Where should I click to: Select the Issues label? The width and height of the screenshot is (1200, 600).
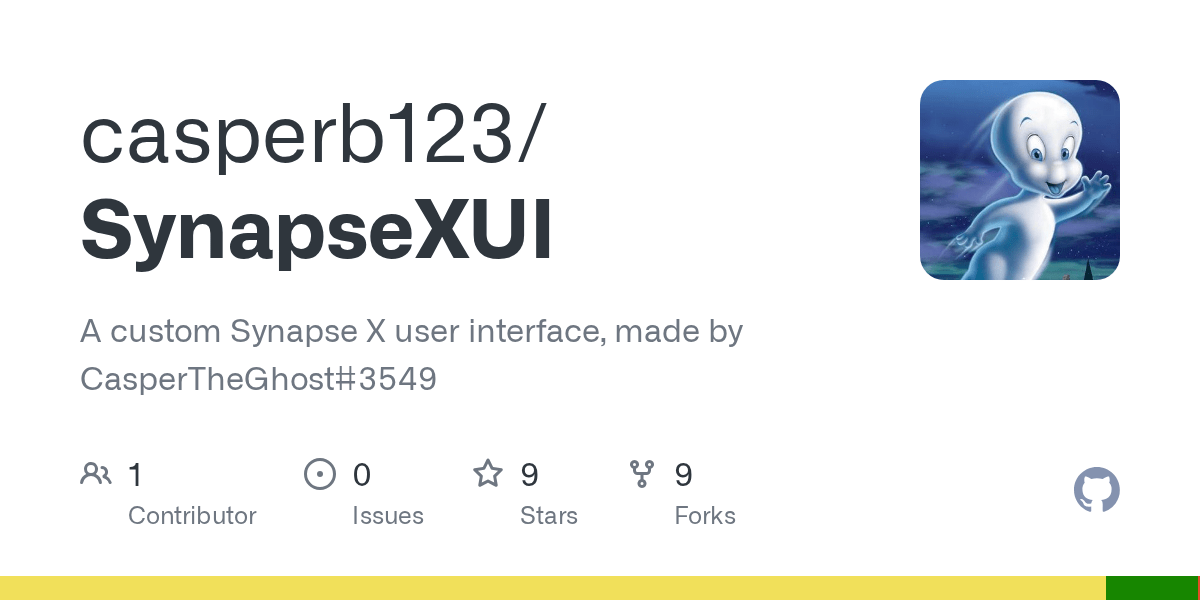(x=388, y=516)
